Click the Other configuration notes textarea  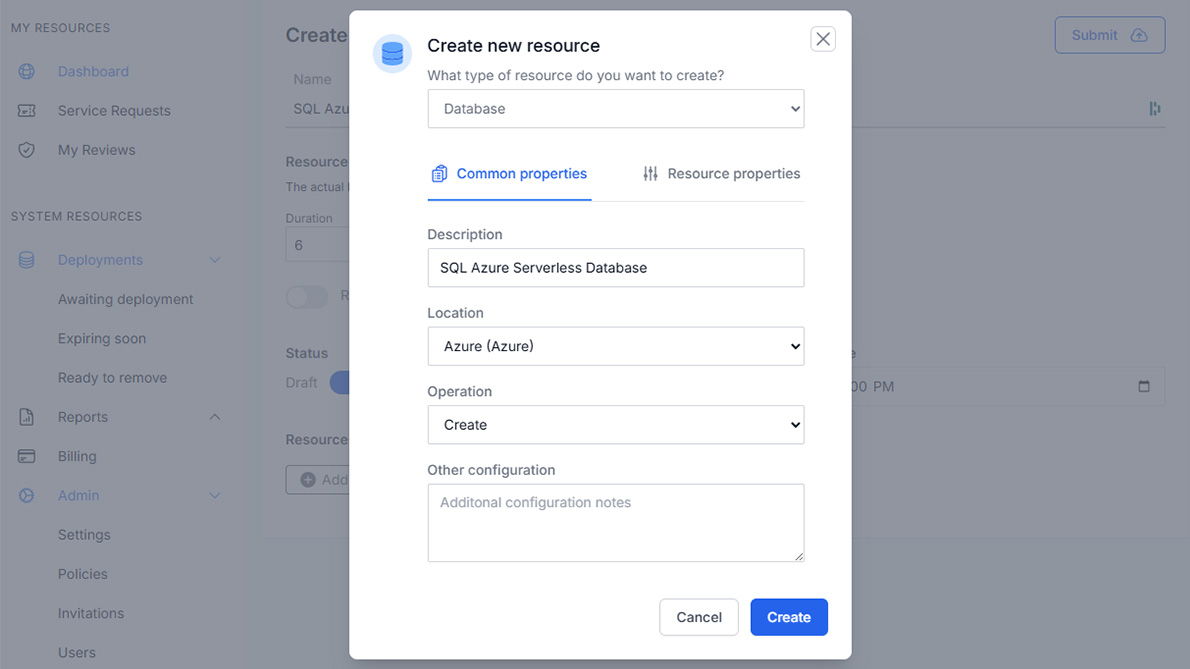pyautogui.click(x=615, y=522)
